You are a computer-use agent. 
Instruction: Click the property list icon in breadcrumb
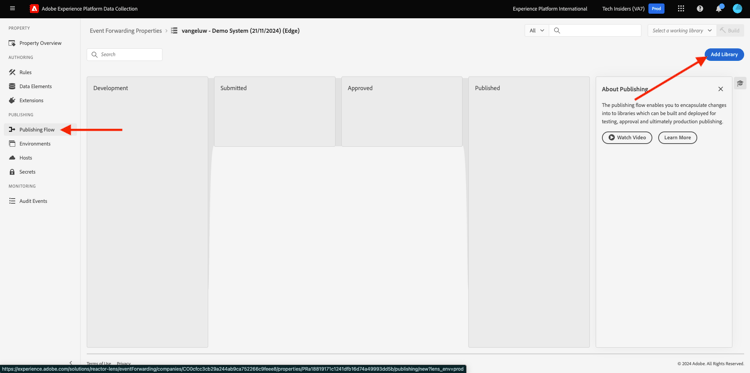pyautogui.click(x=174, y=31)
